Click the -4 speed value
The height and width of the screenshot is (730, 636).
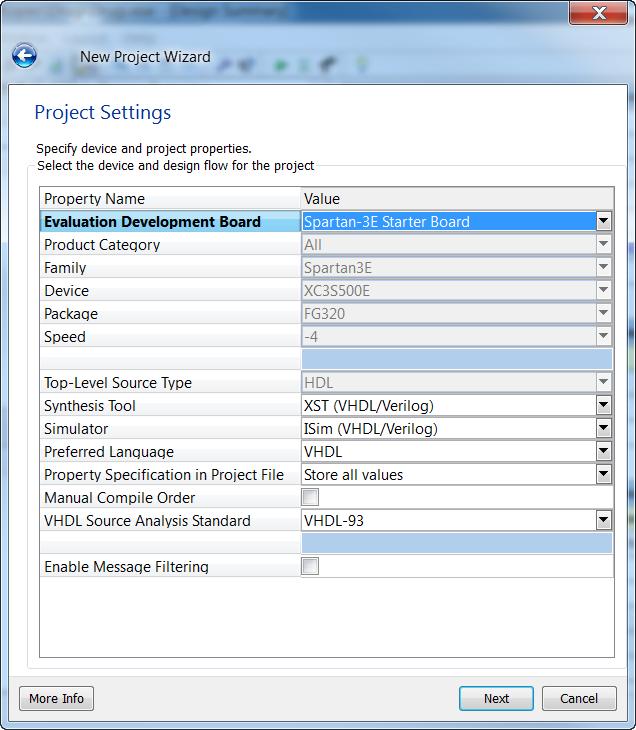[x=449, y=336]
